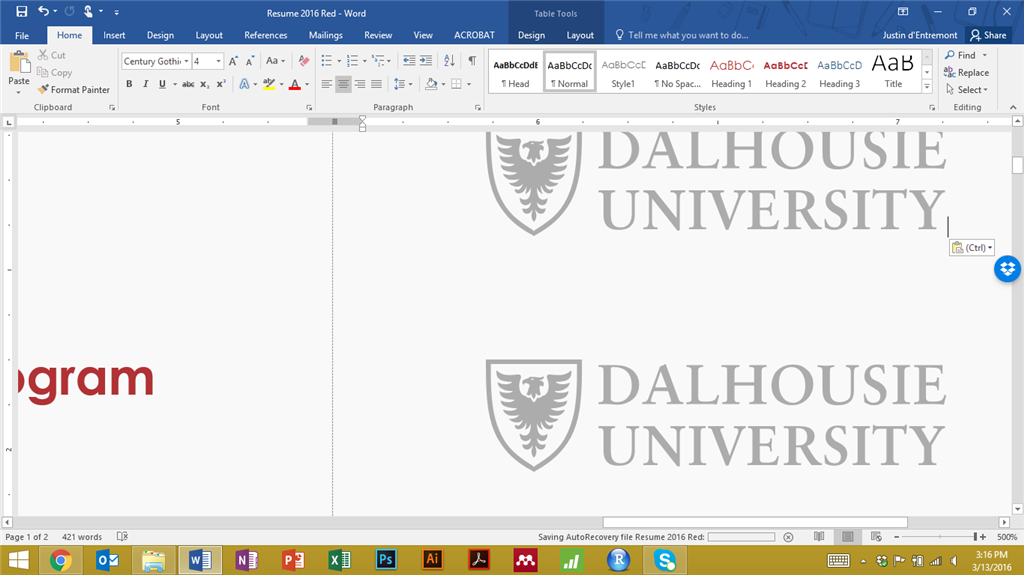Apply the Title style
The height and width of the screenshot is (575, 1024).
click(x=893, y=73)
